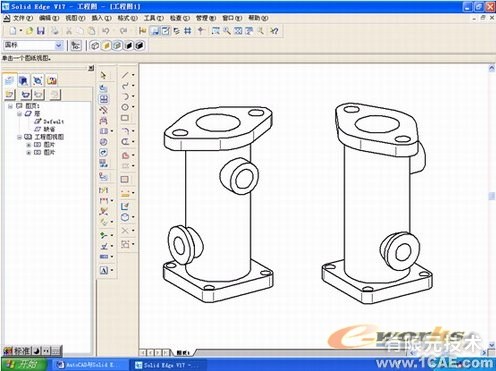This screenshot has width=496, height=371.
Task: Enable the last black cube display mode
Action: 140,45
